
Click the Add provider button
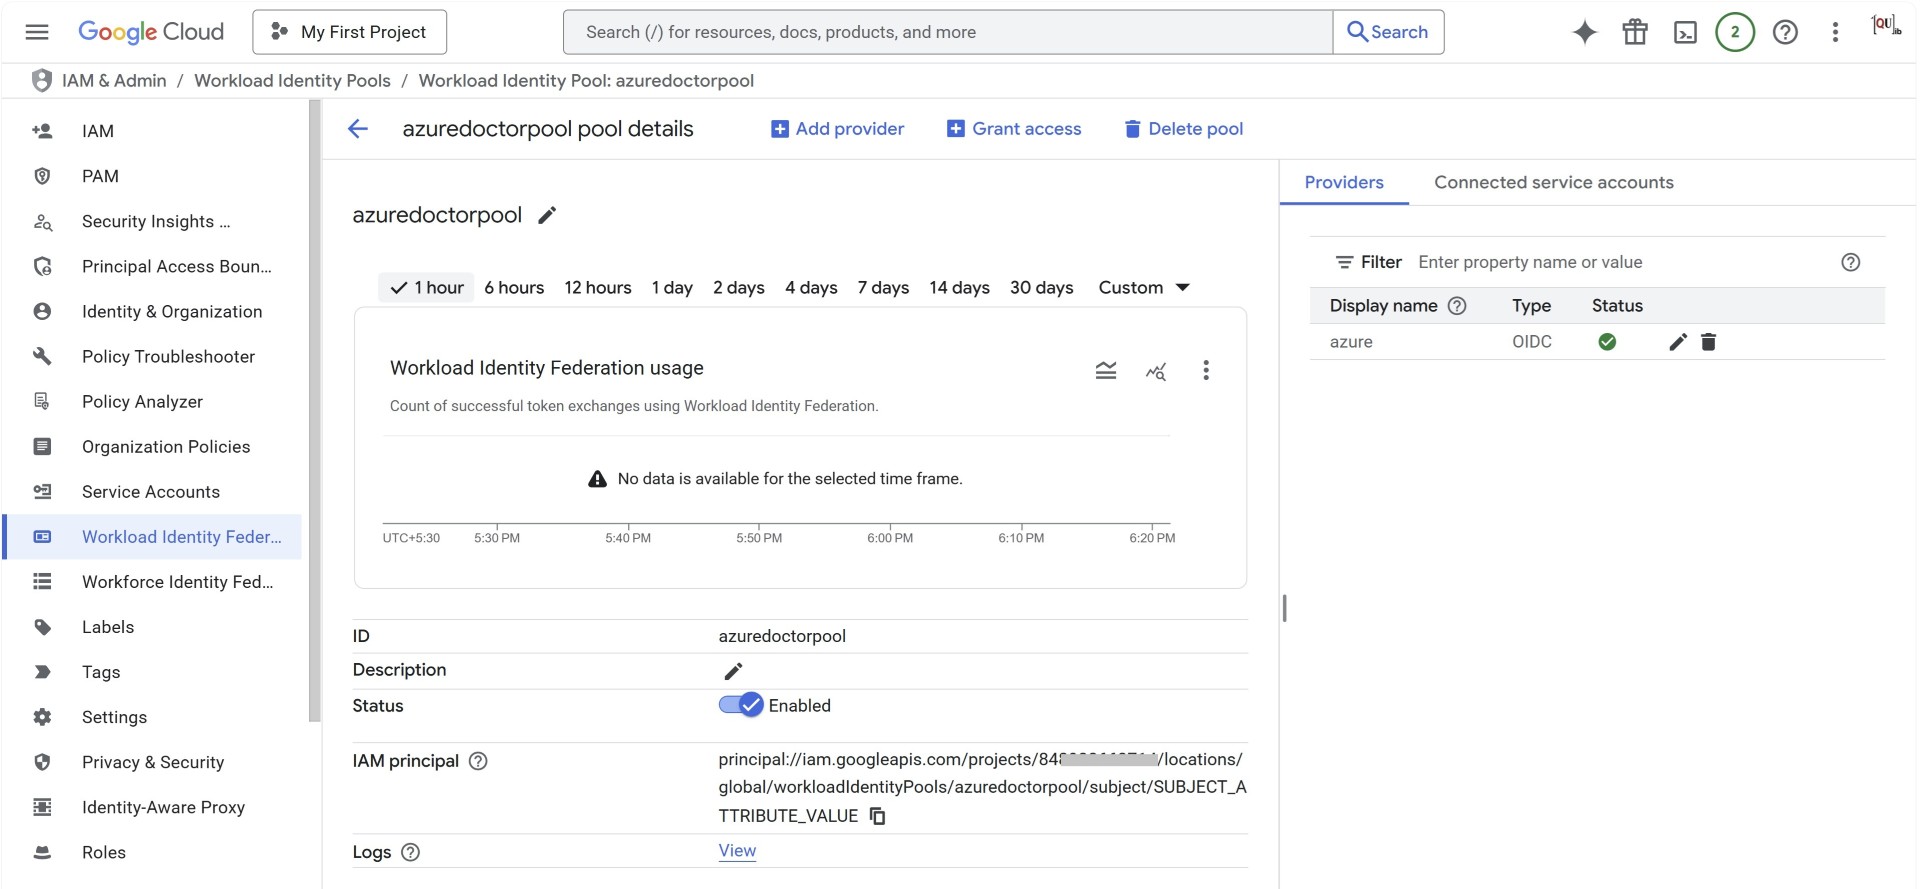click(837, 129)
